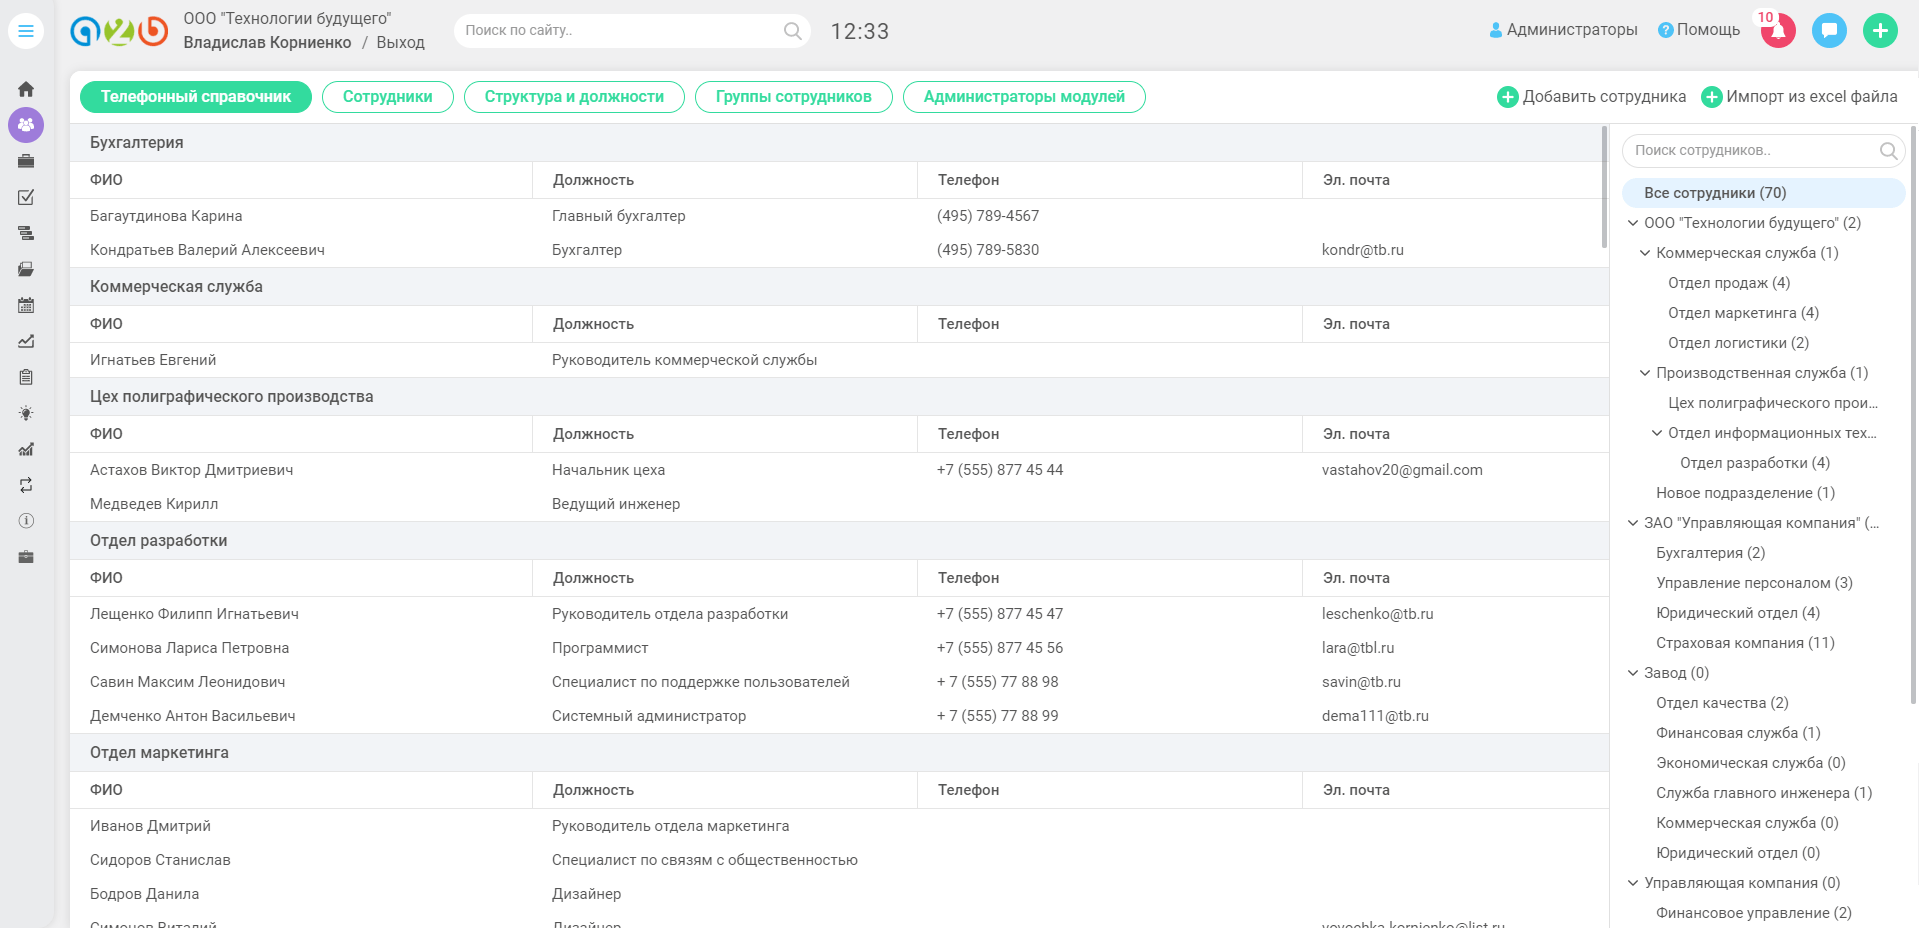Open the line chart sidebar icon
Viewport: 1927px width, 931px height.
coord(26,341)
